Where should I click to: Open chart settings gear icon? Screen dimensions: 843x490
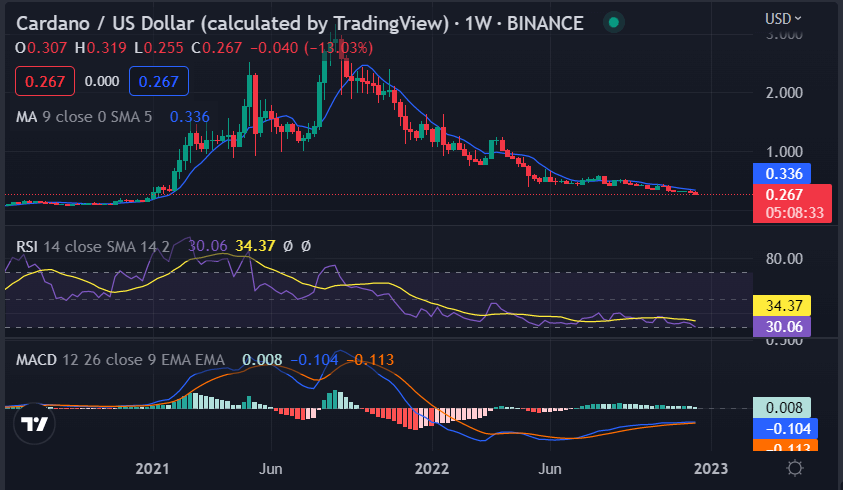click(x=795, y=468)
